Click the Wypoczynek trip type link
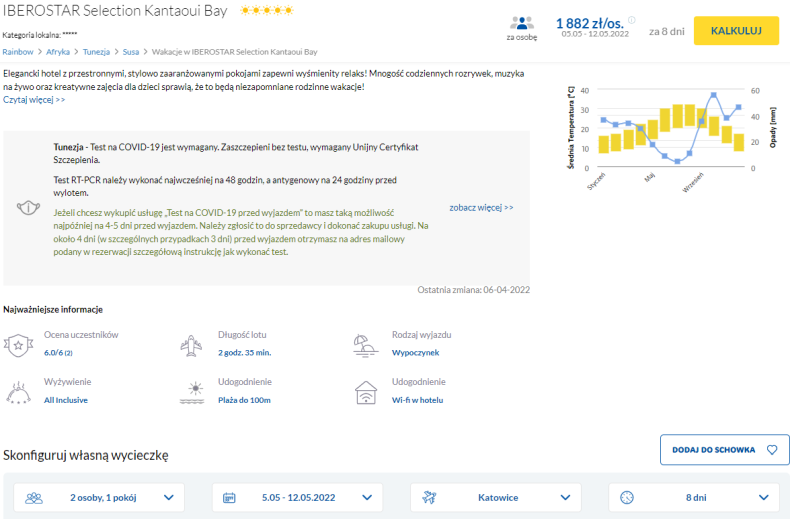 coord(416,353)
